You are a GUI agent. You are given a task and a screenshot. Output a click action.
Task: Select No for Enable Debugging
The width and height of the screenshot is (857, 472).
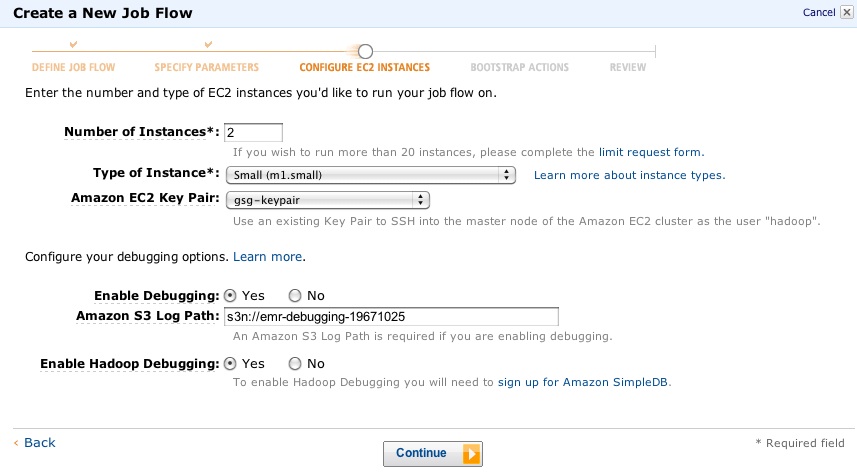click(294, 296)
